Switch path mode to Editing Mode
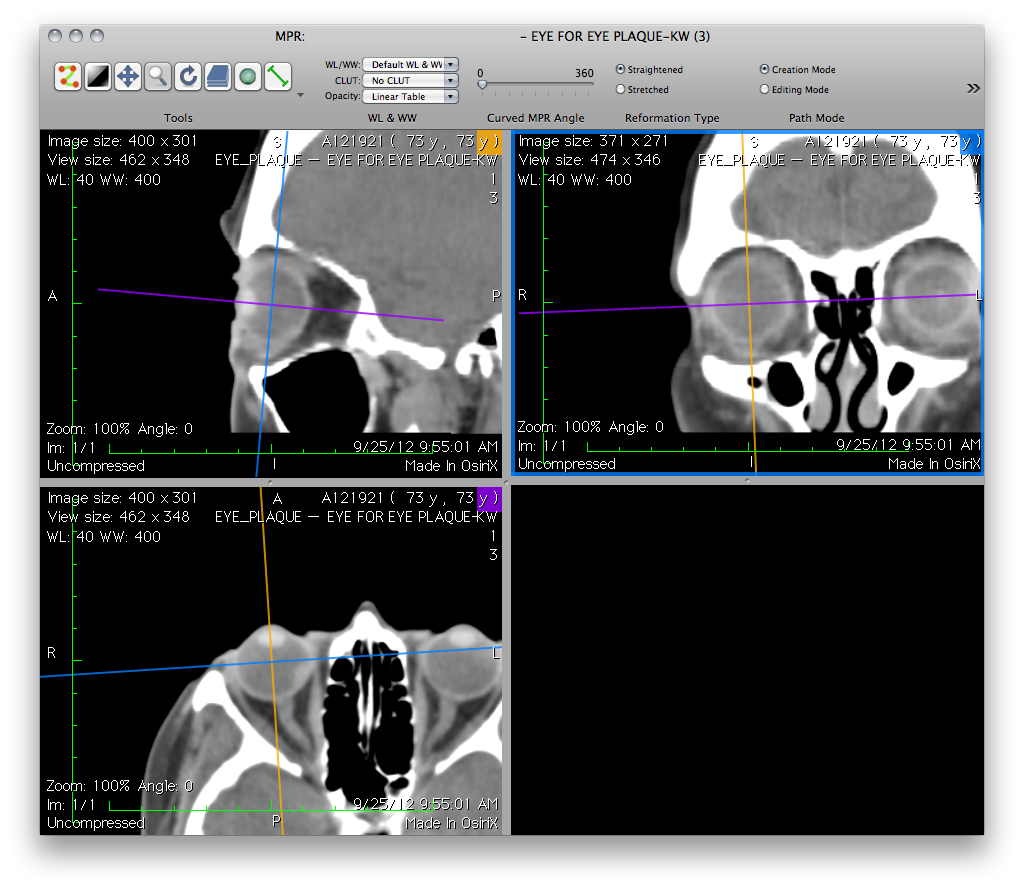The image size is (1024, 890). pyautogui.click(x=765, y=89)
